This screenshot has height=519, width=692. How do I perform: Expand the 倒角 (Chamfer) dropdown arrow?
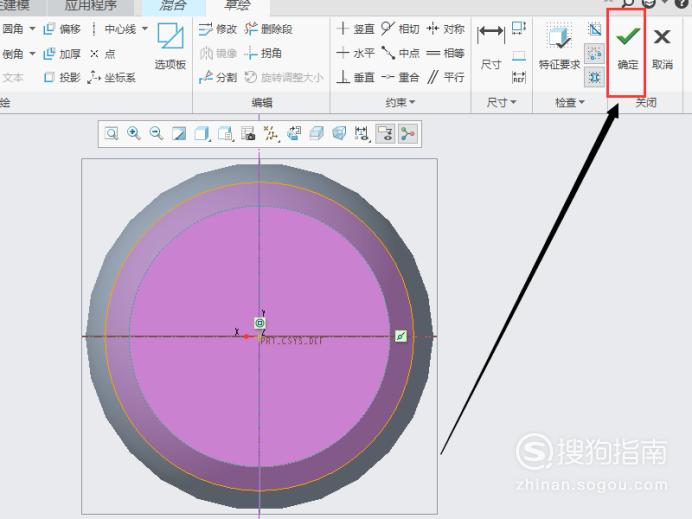tap(32, 54)
